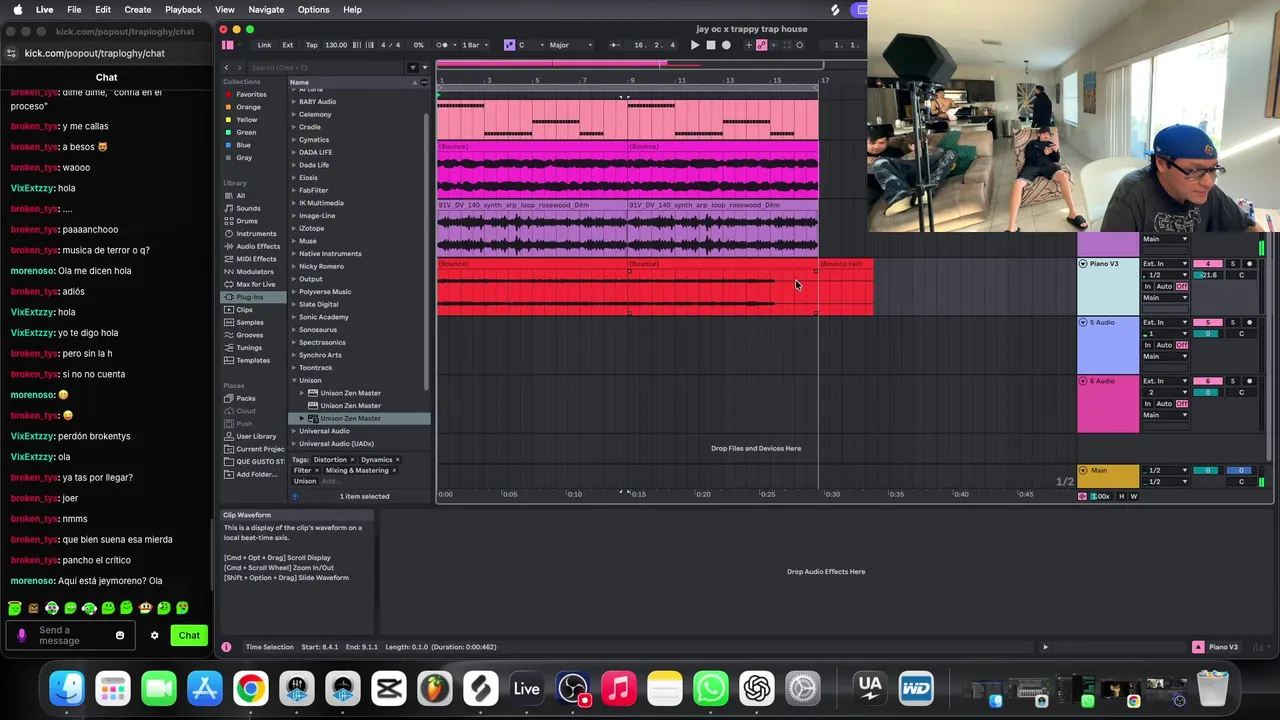Expand the Native Instruments folder
The width and height of the screenshot is (1280, 720).
click(x=294, y=254)
